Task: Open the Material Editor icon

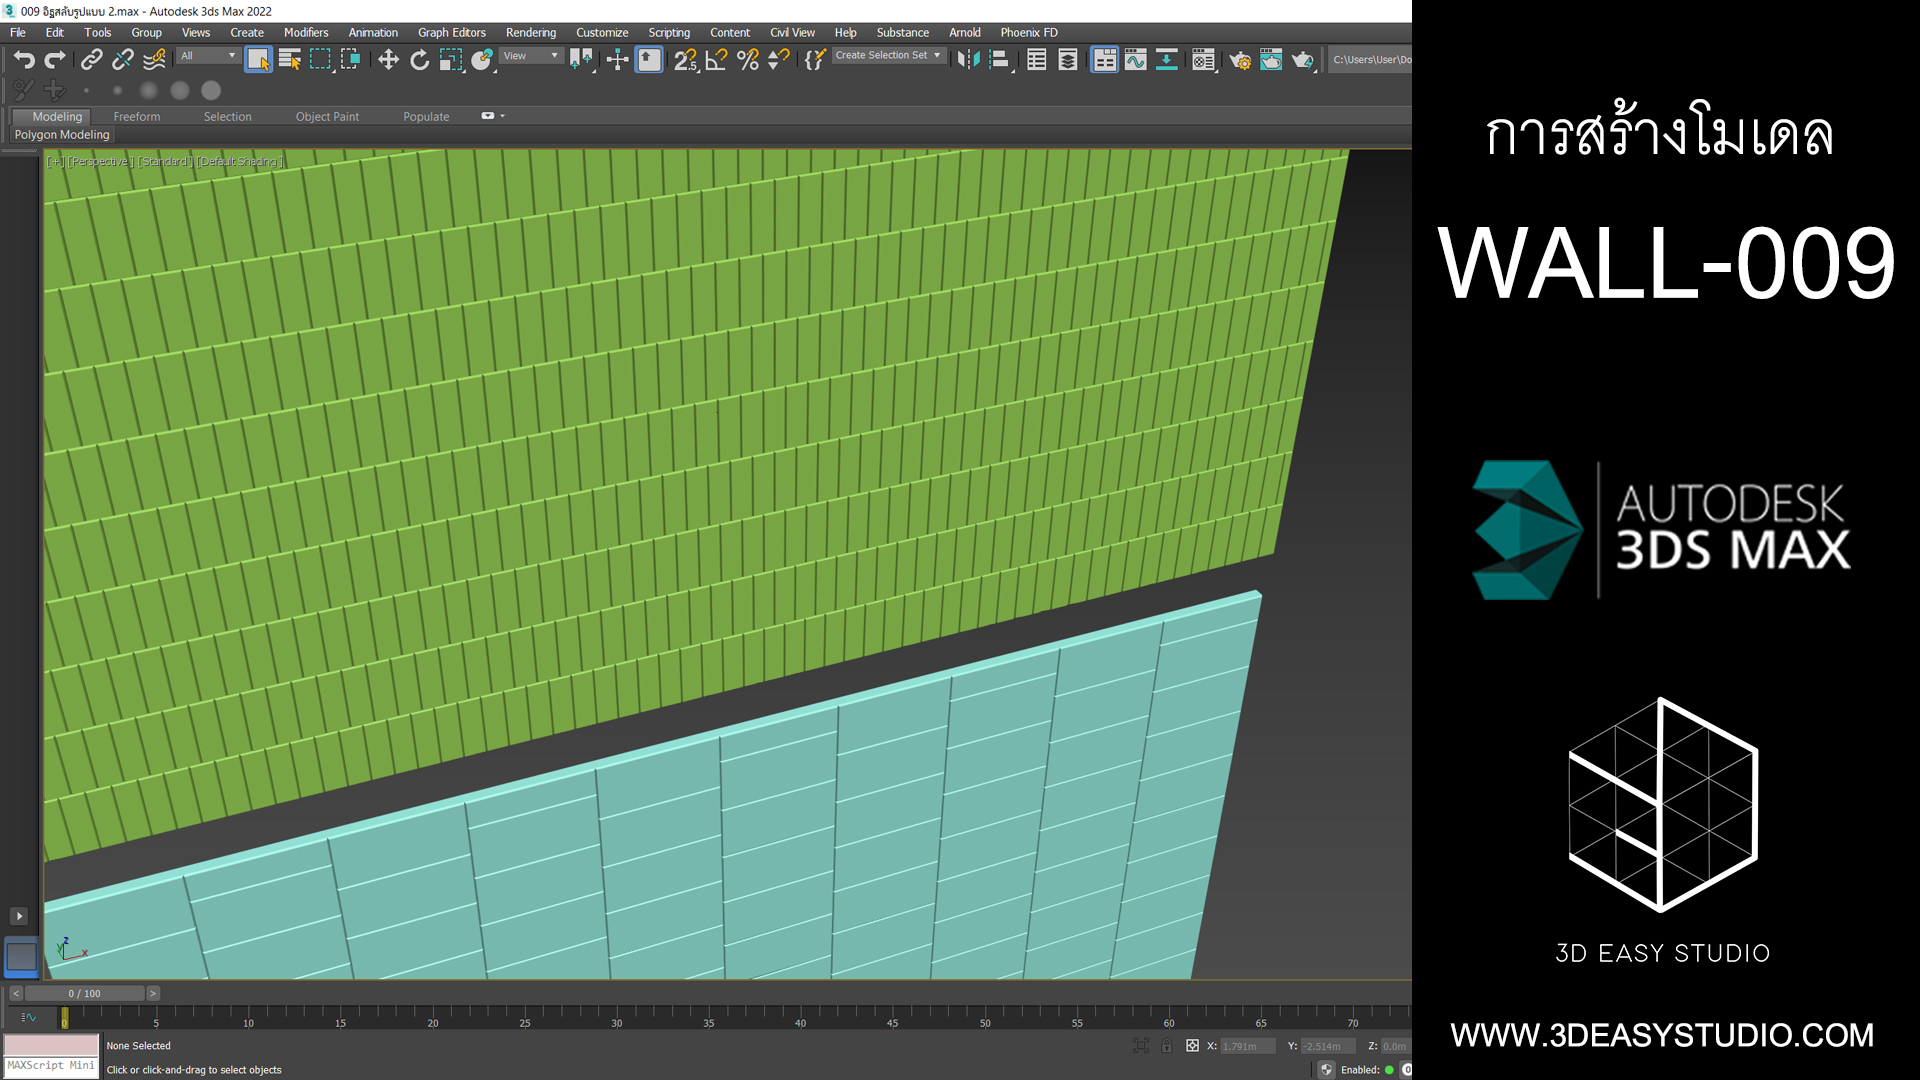Action: pos(1203,60)
